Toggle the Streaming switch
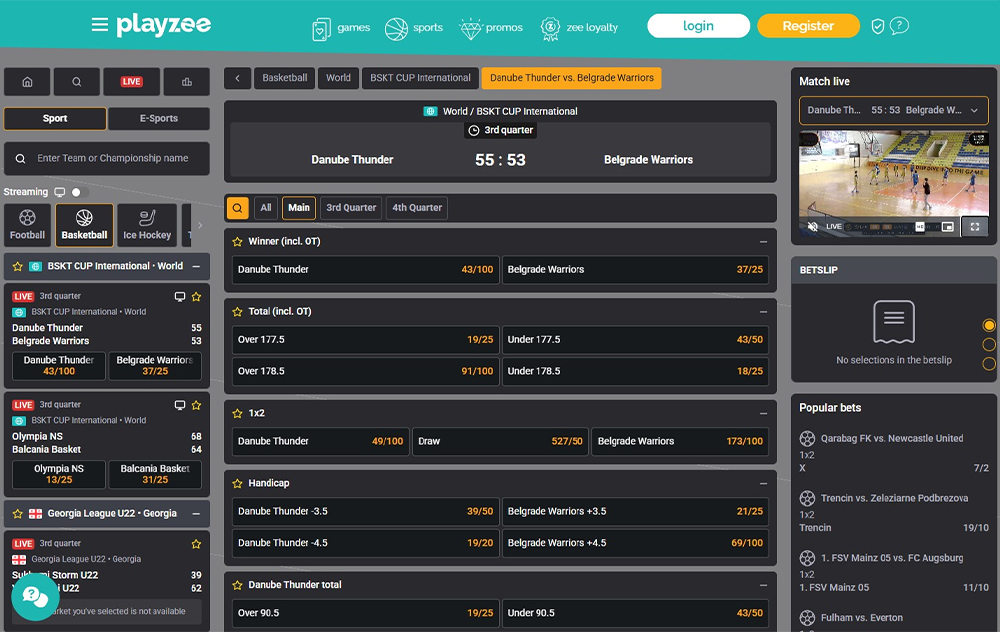The height and width of the screenshot is (632, 1000). 77,192
